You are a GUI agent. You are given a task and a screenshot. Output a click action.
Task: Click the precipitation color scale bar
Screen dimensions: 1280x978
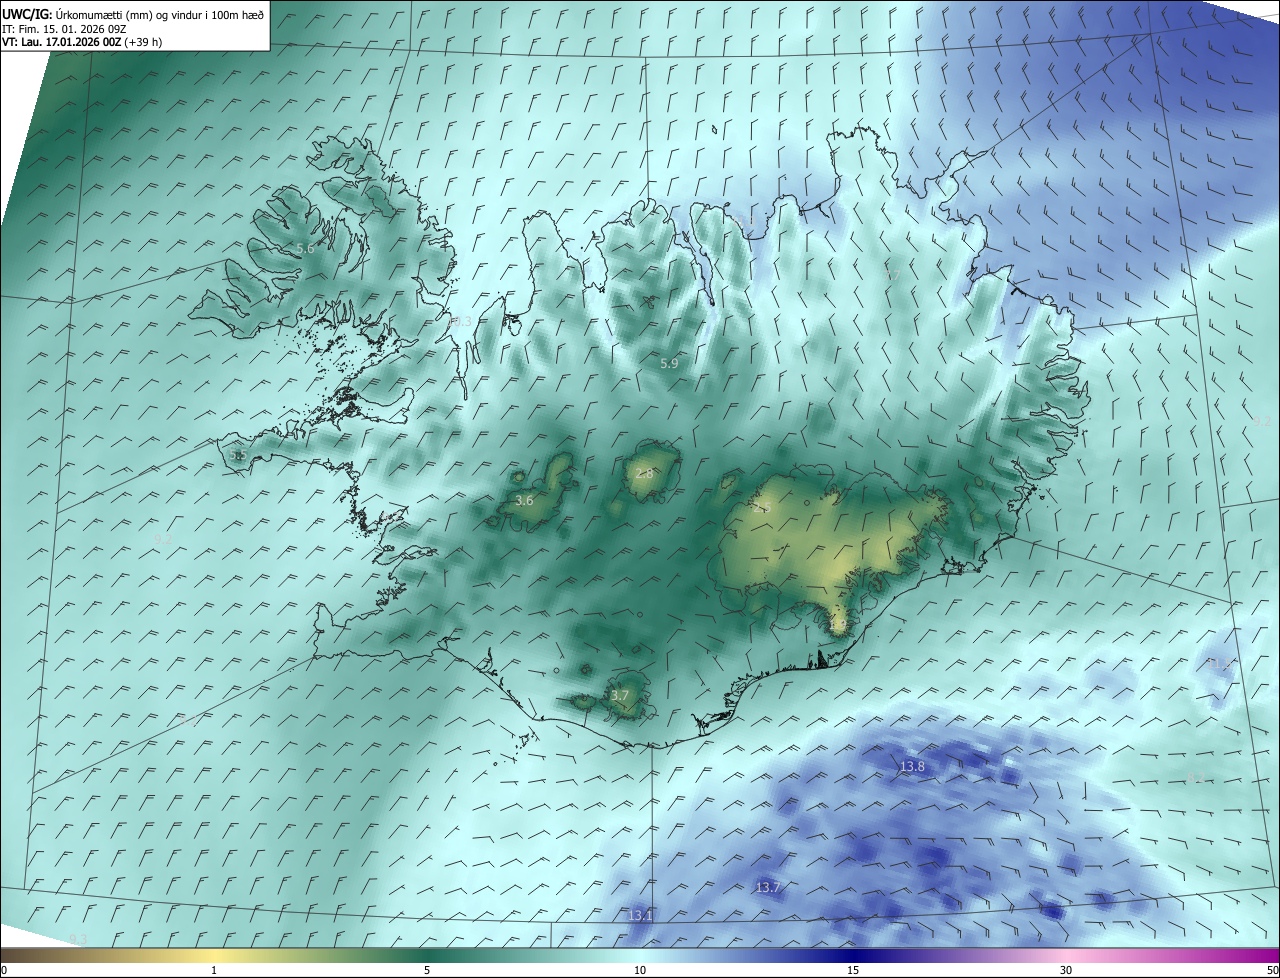[x=640, y=956]
